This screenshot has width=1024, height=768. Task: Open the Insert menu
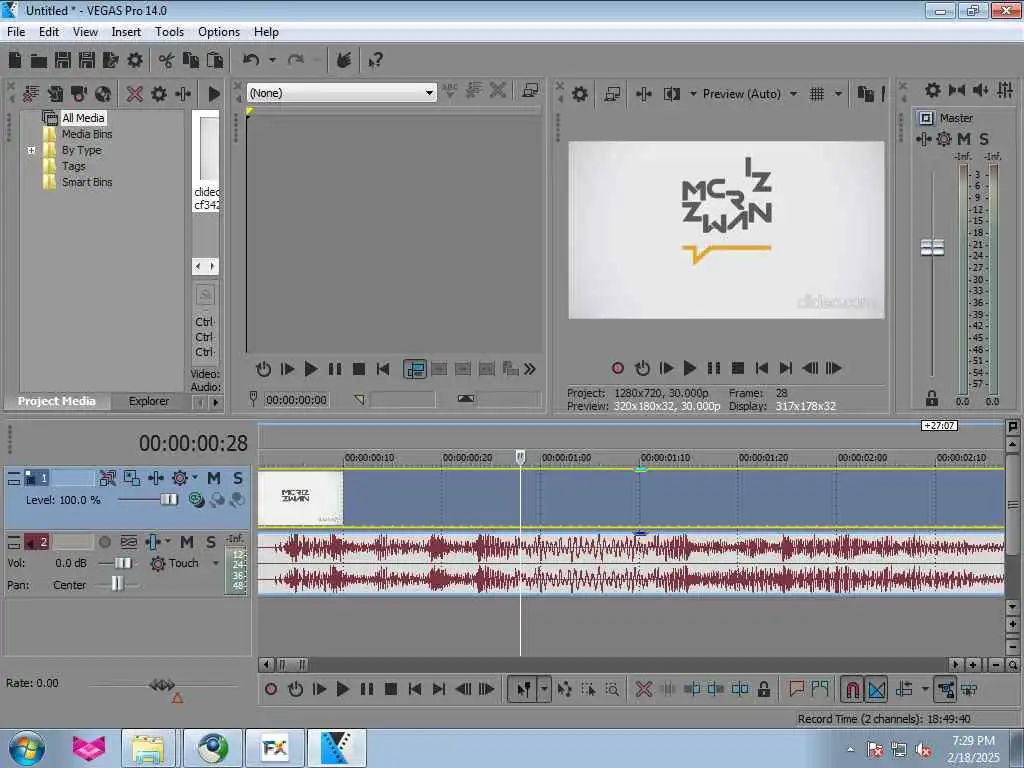tap(126, 32)
